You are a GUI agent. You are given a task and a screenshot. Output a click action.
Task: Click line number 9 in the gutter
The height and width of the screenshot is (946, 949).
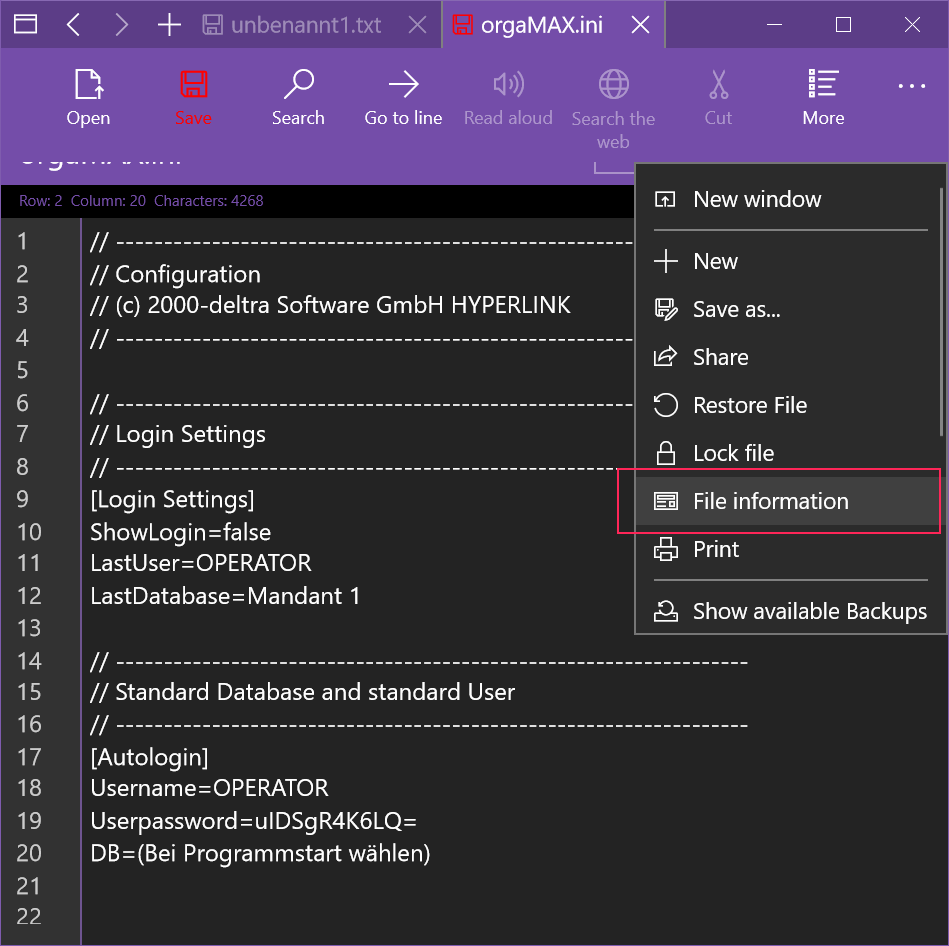click(x=22, y=499)
